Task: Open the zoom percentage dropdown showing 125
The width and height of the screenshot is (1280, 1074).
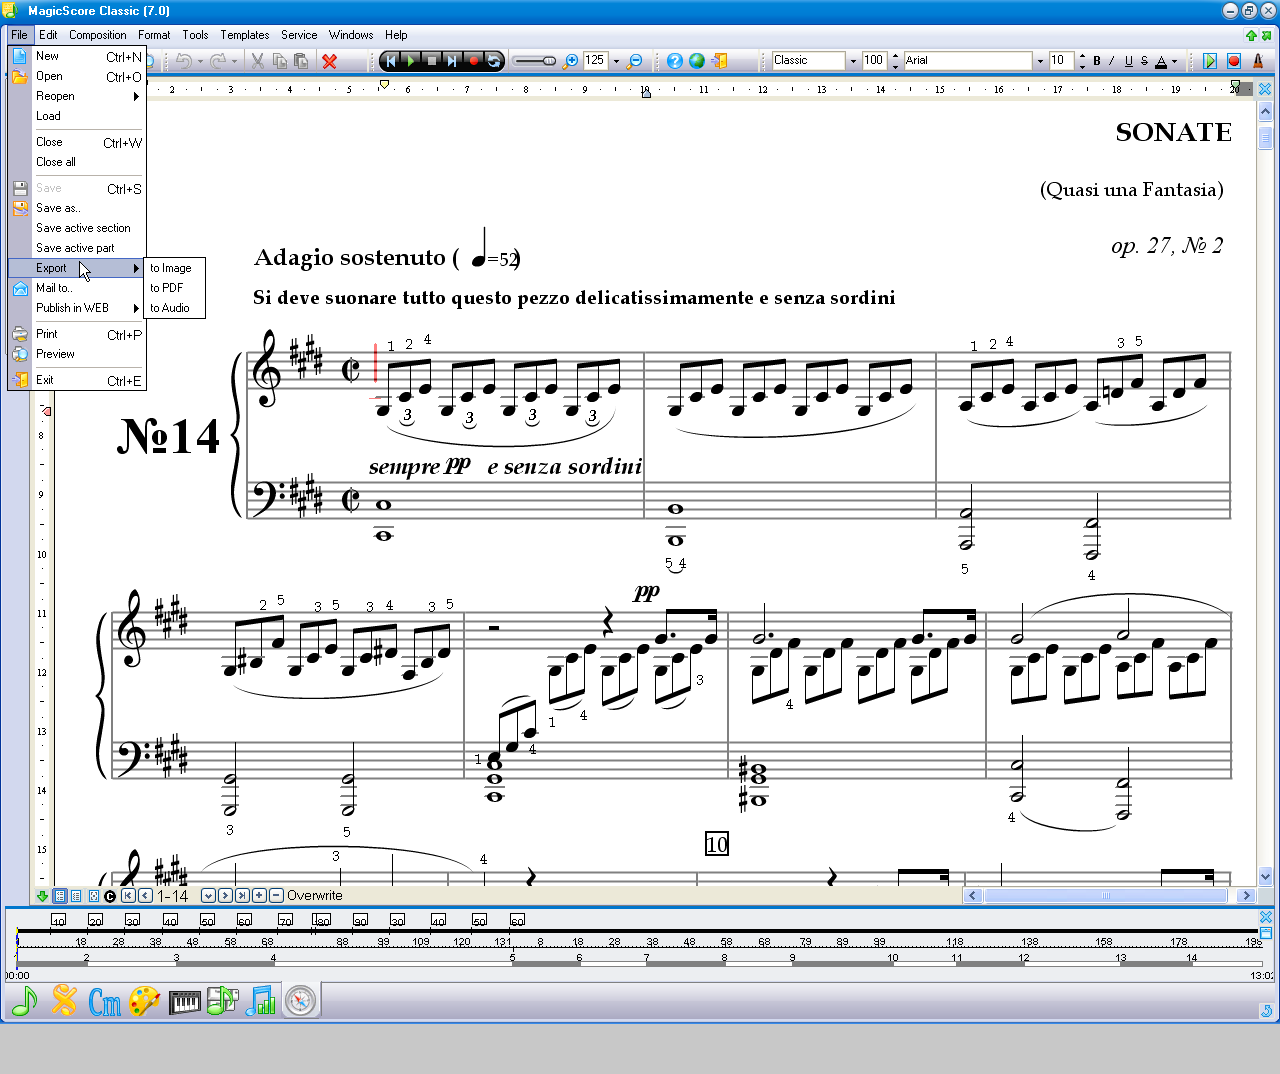Action: pos(616,61)
